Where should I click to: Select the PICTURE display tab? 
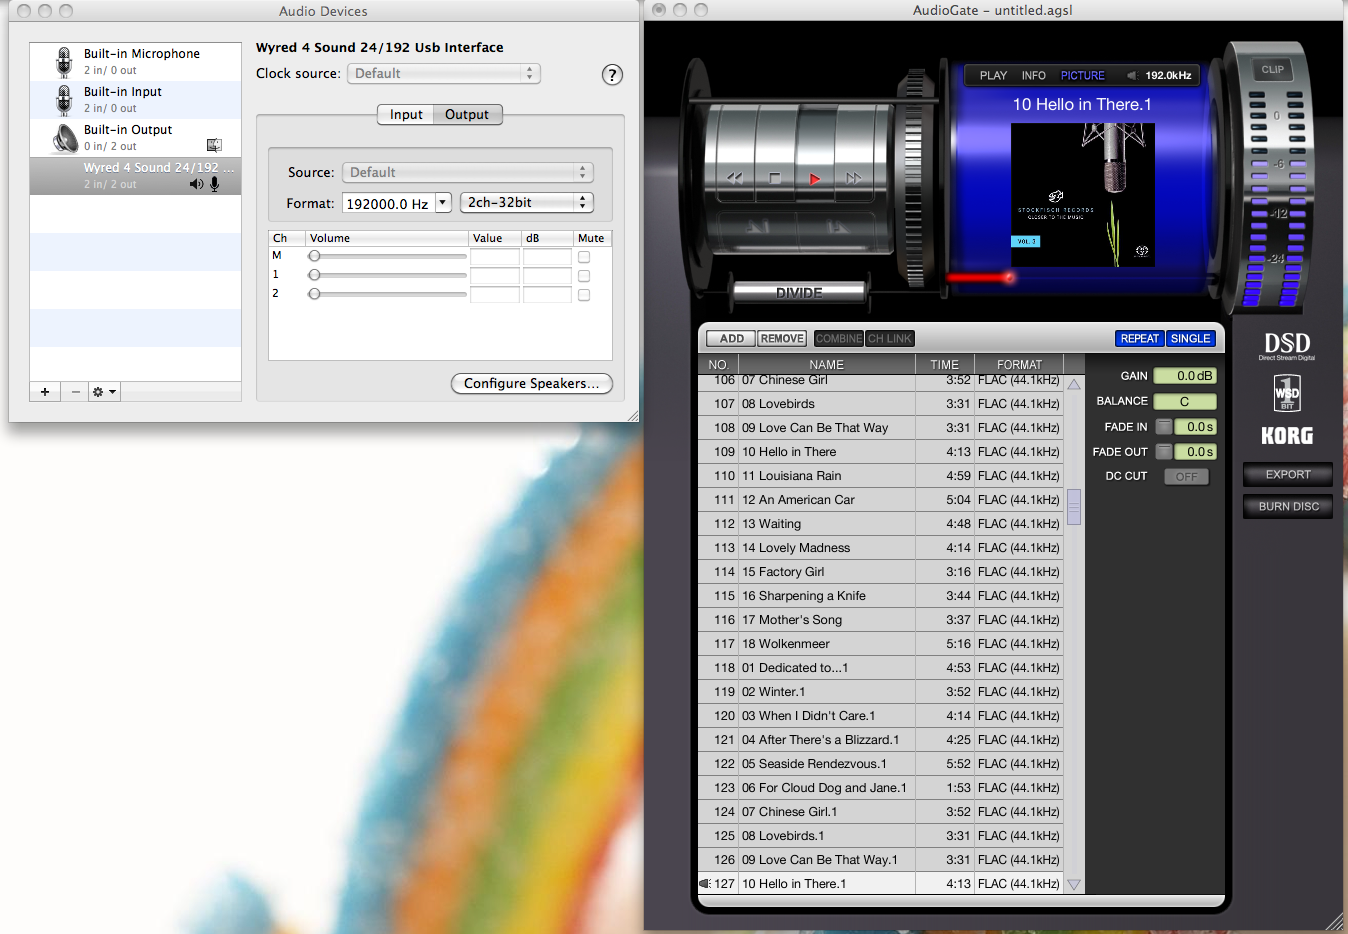coord(1082,75)
